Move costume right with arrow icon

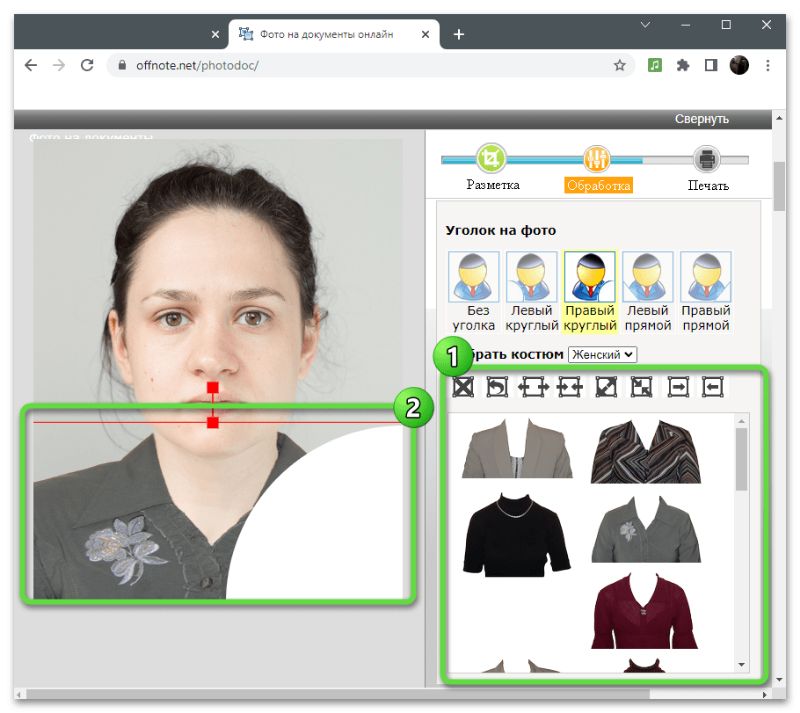677,386
